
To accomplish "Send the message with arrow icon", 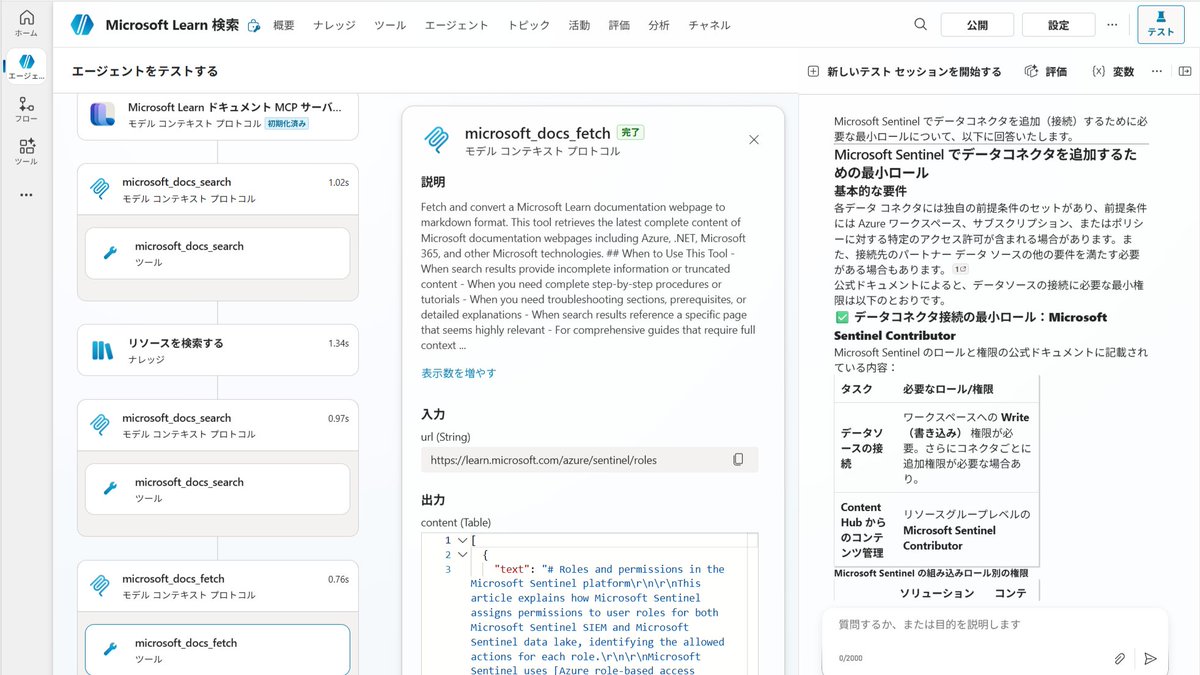I will point(1150,659).
